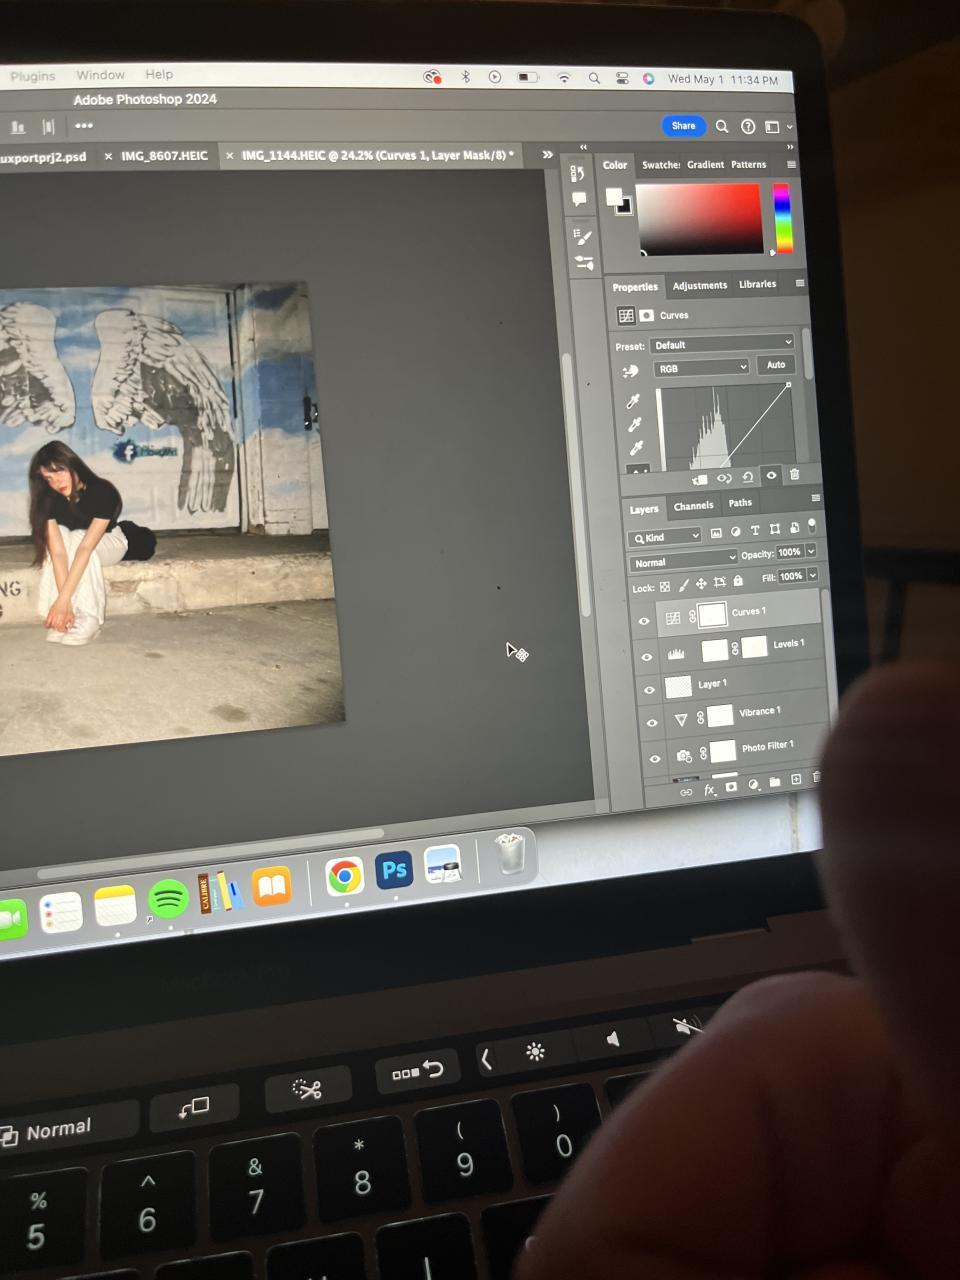Toggle the lock all padlock icon
The height and width of the screenshot is (1280, 960).
coord(739,581)
